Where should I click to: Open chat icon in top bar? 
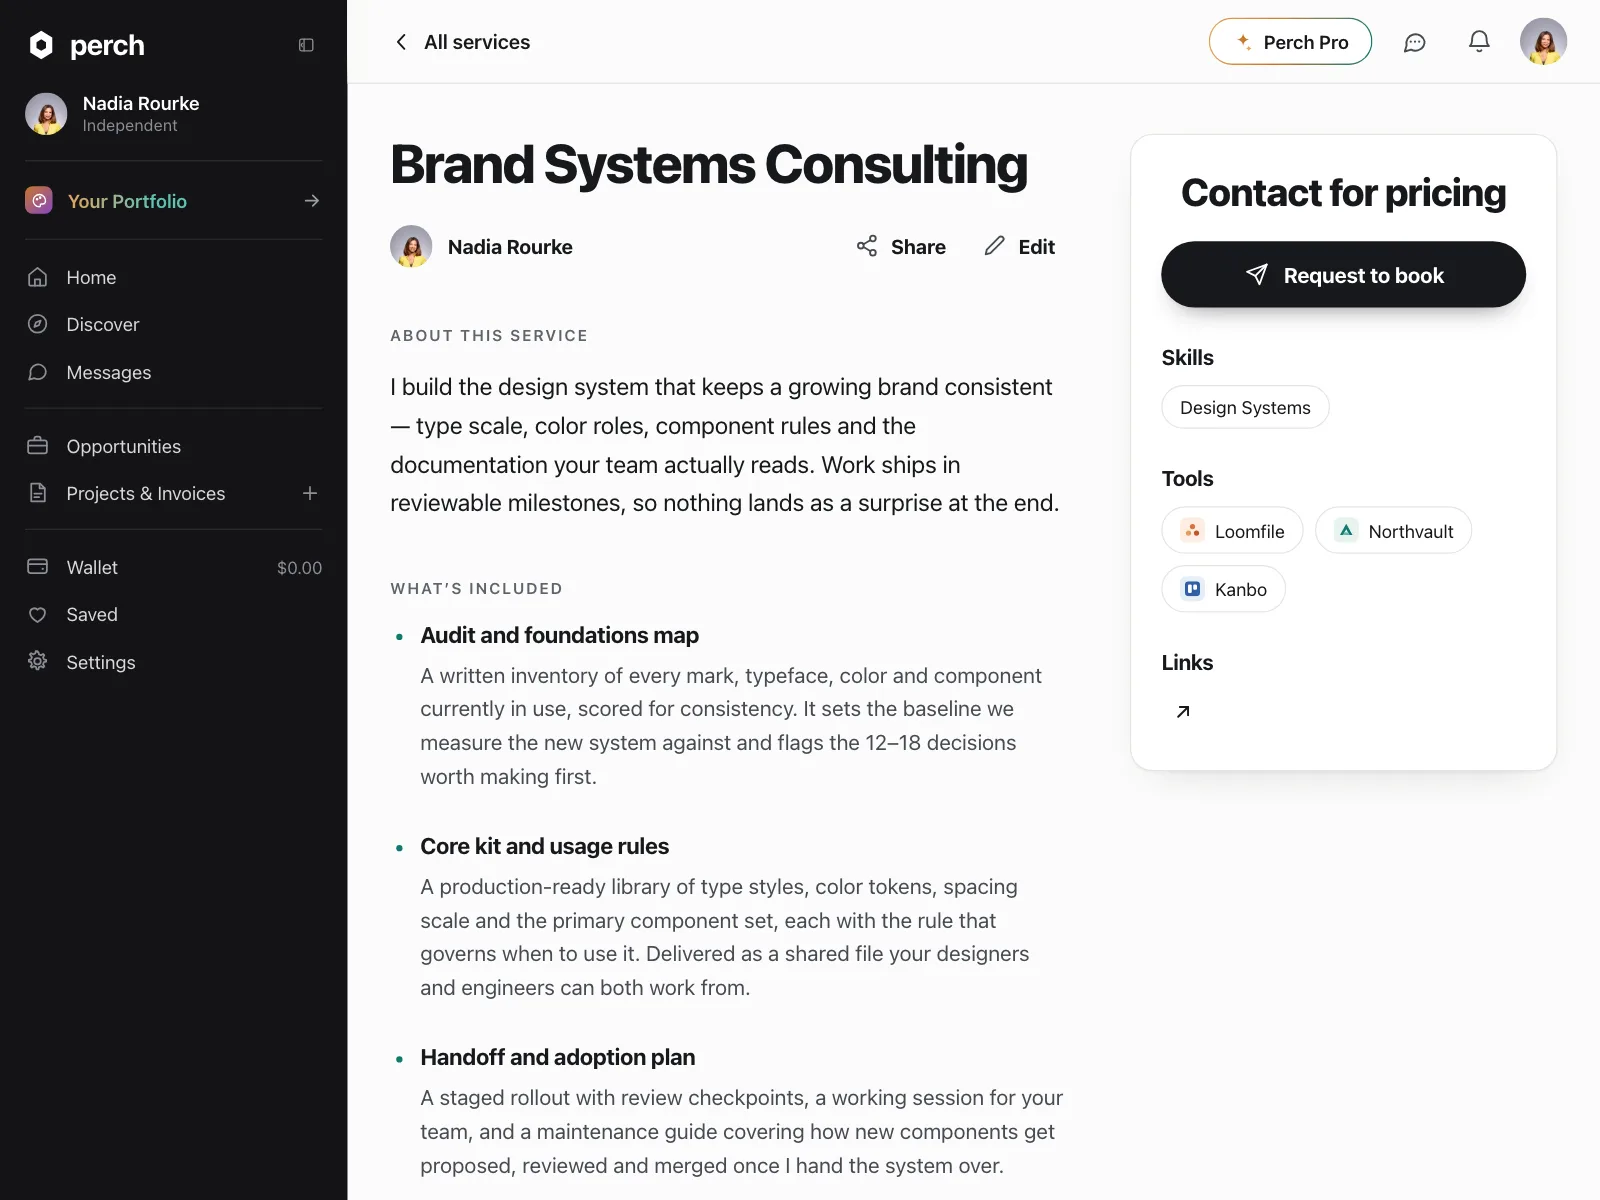[x=1414, y=42]
